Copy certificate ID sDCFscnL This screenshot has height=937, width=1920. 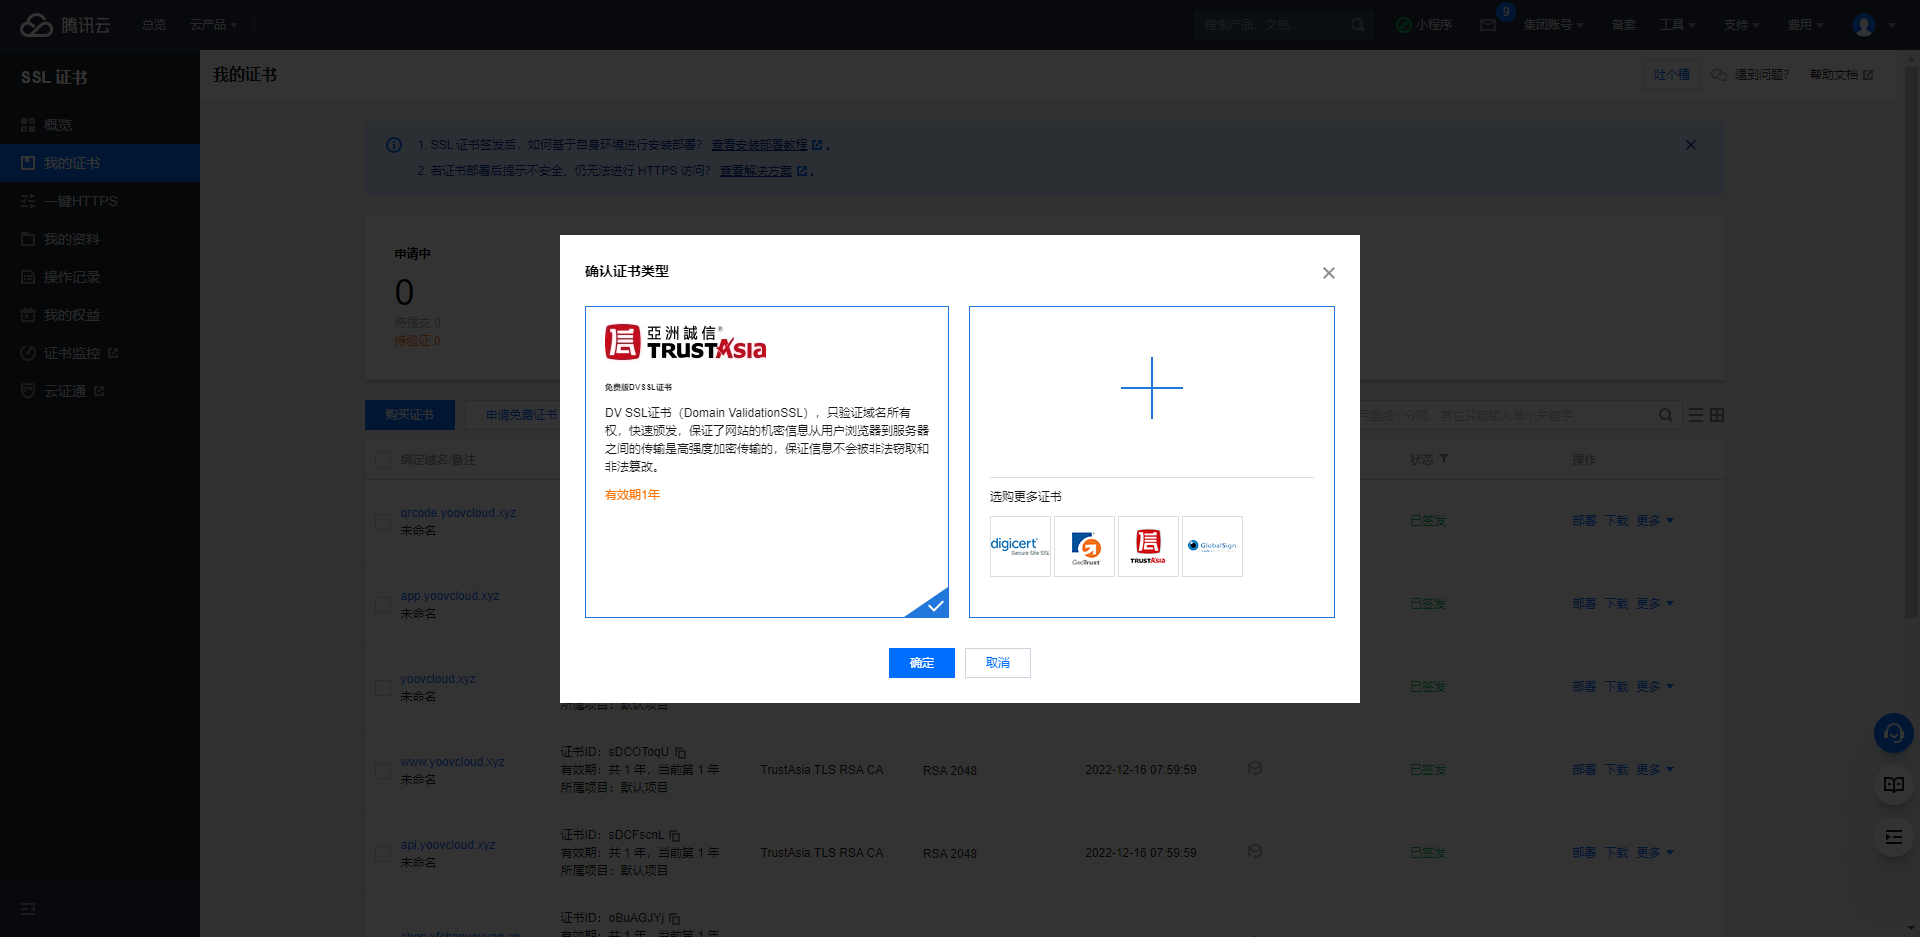coord(675,835)
